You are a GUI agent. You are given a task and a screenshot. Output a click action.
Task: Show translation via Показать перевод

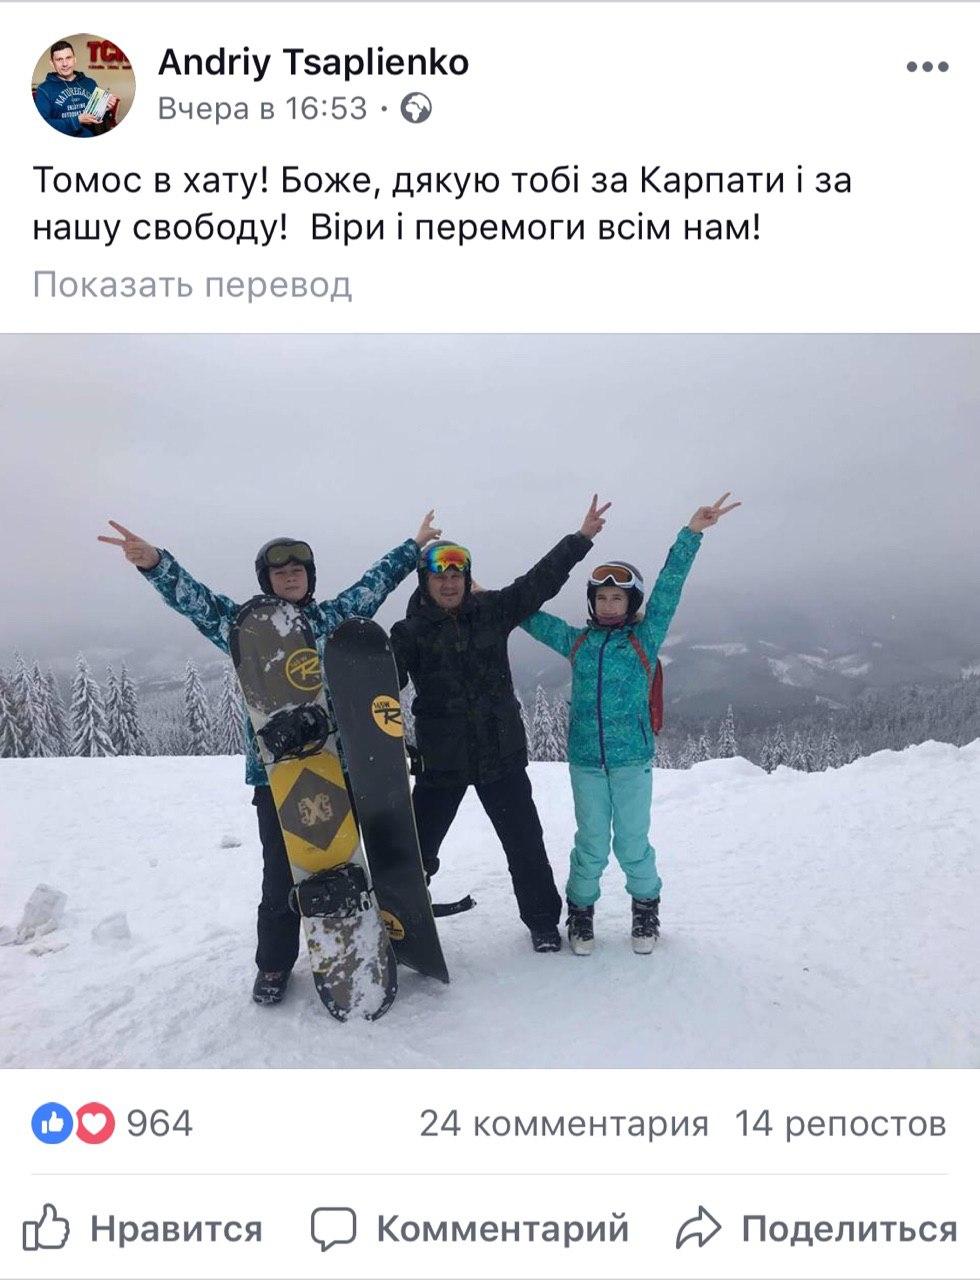point(193,285)
